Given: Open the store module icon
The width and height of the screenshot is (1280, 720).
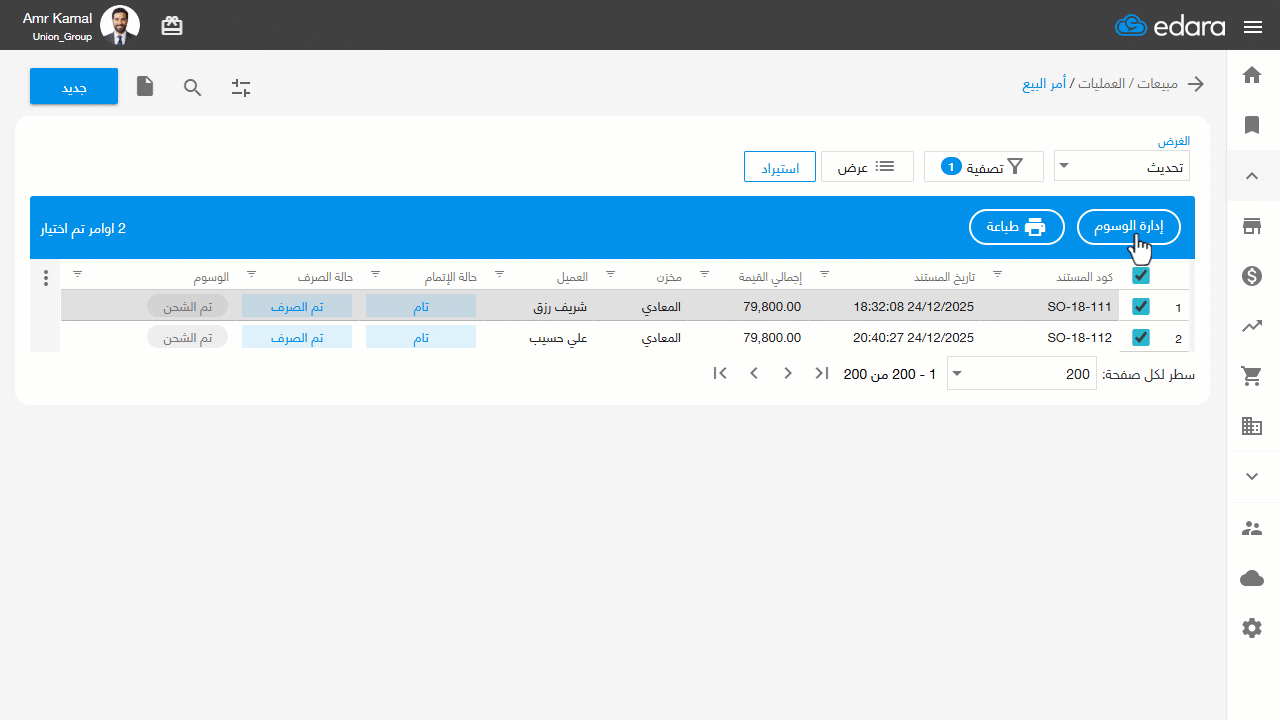Looking at the screenshot, I should click(1252, 226).
